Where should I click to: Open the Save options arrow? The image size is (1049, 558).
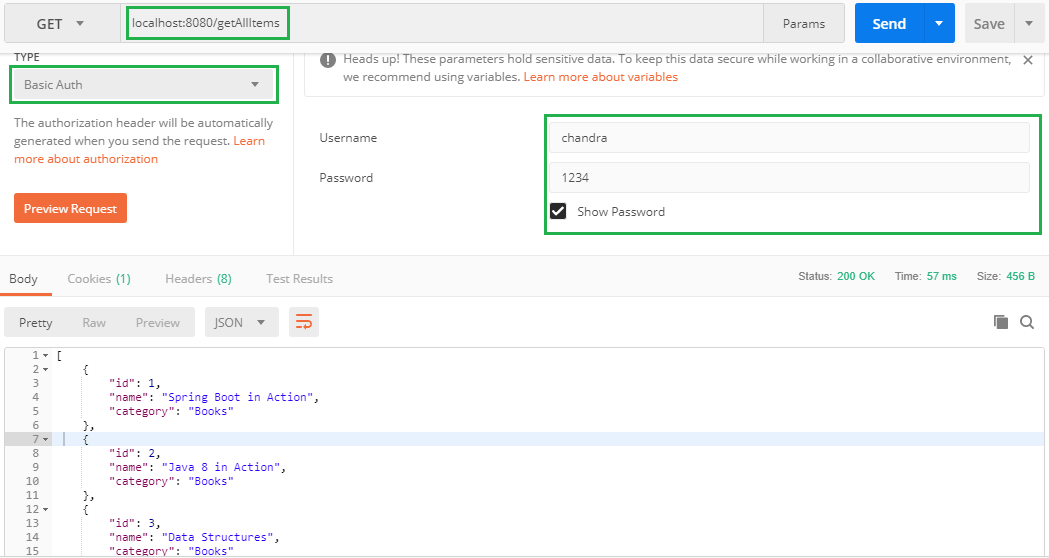tap(1029, 23)
